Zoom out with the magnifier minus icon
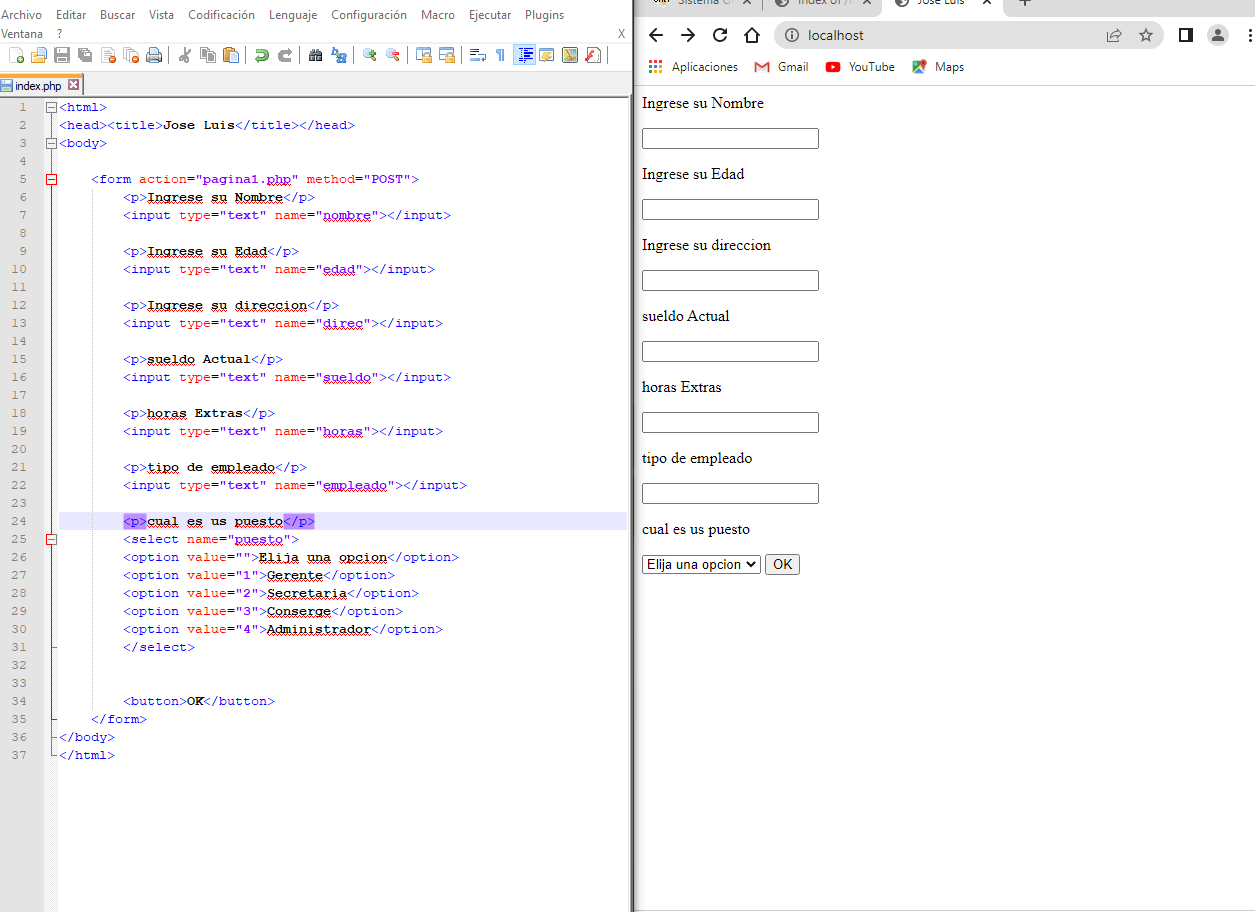 393,55
